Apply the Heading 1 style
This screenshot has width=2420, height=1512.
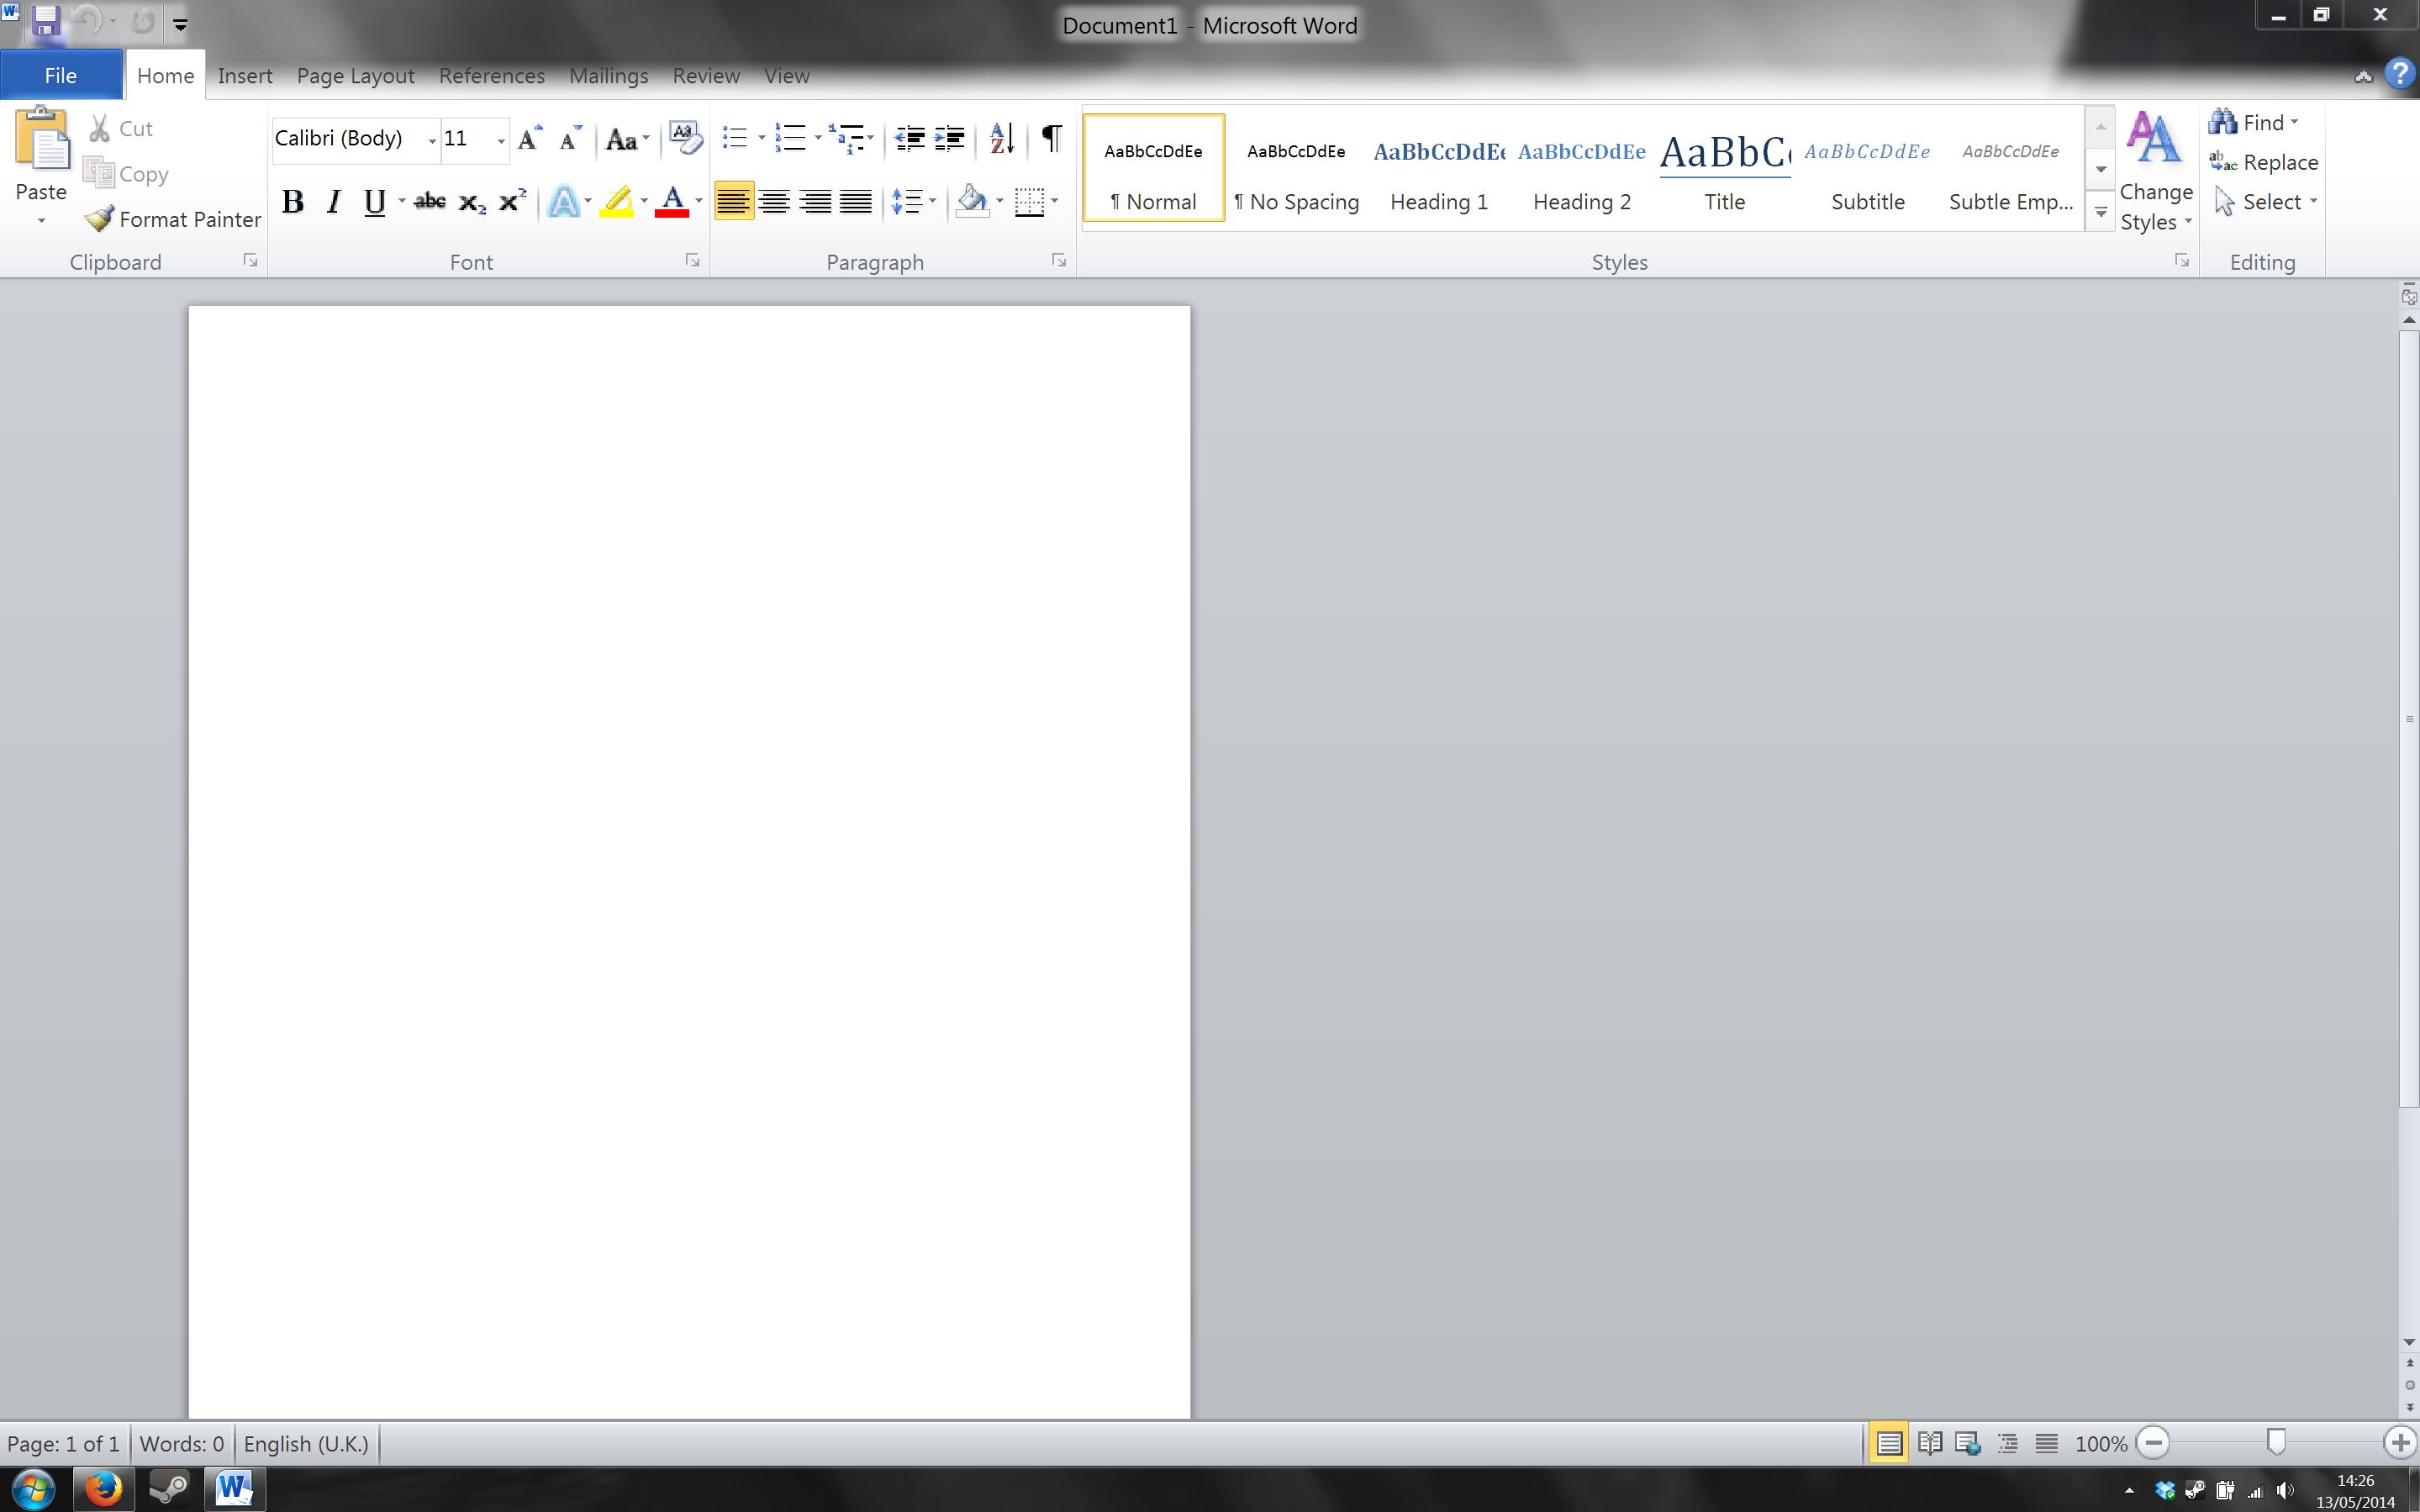(1439, 167)
